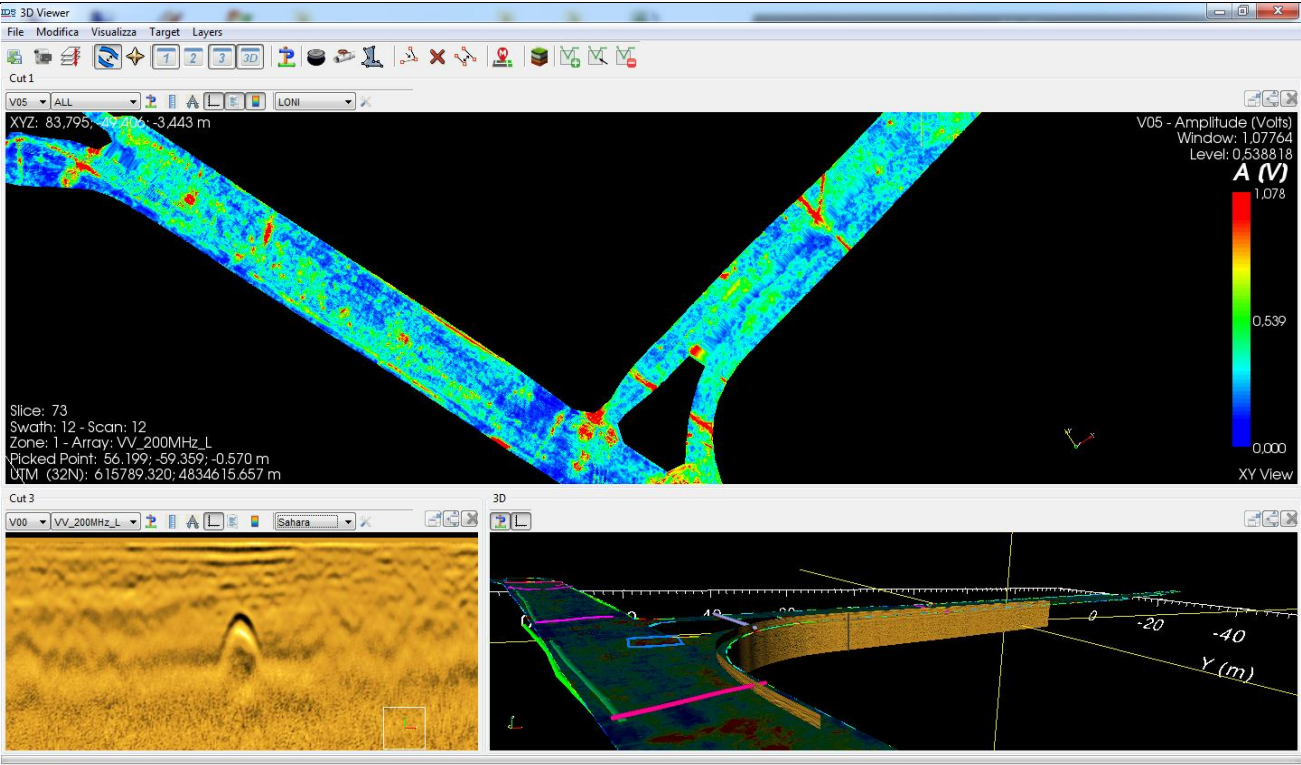Toggle the axes button in Cut 3 toolbar

(214, 522)
